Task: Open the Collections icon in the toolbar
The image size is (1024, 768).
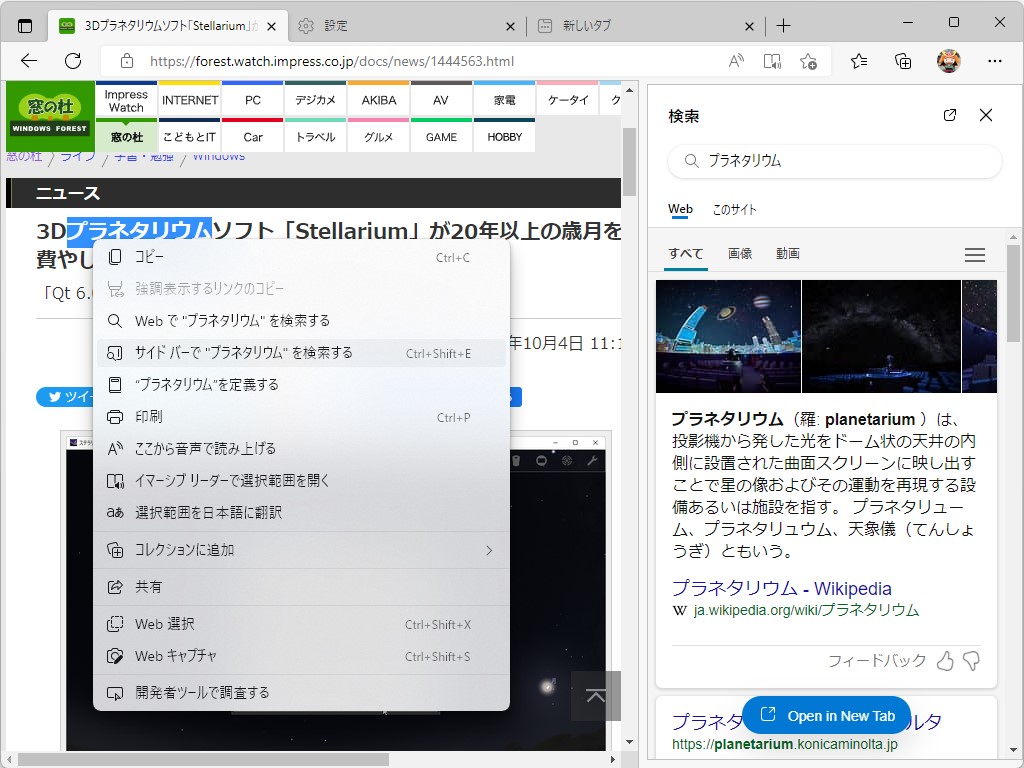Action: click(x=903, y=61)
